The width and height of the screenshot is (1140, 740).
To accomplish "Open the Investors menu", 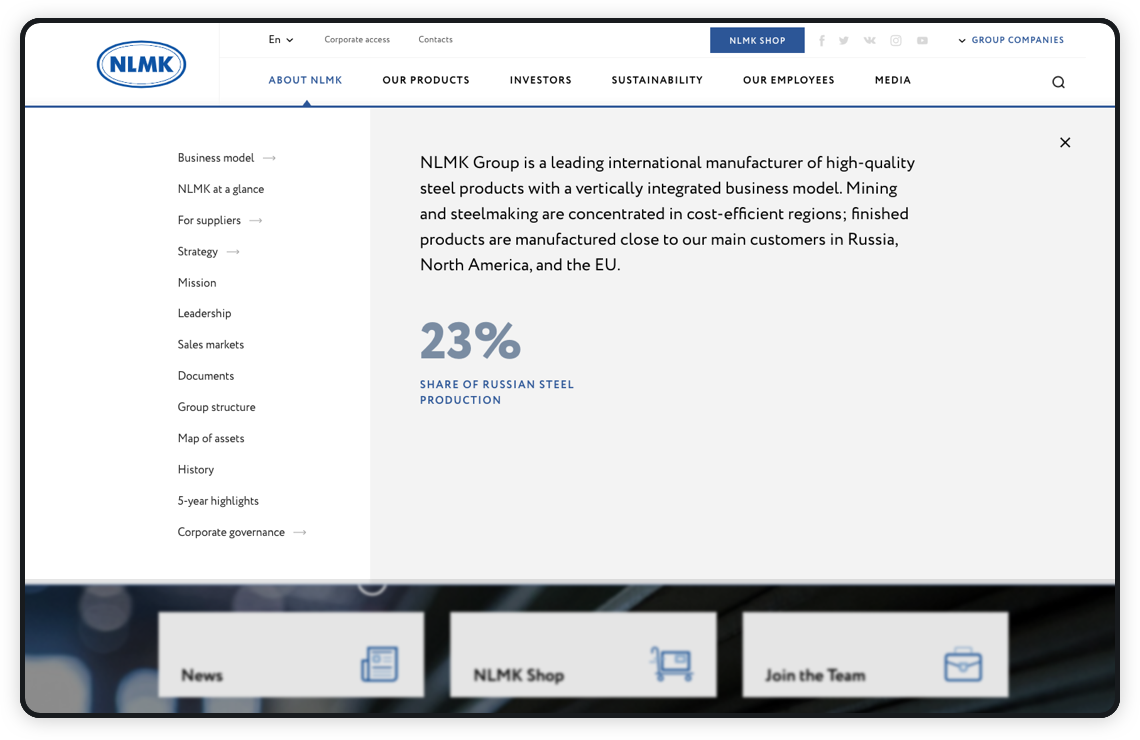I will 540,80.
